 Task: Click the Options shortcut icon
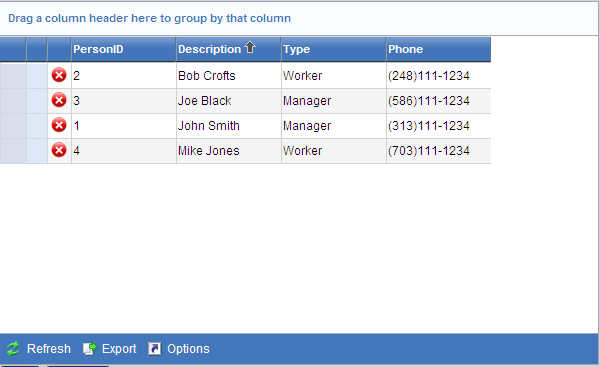(x=155, y=349)
